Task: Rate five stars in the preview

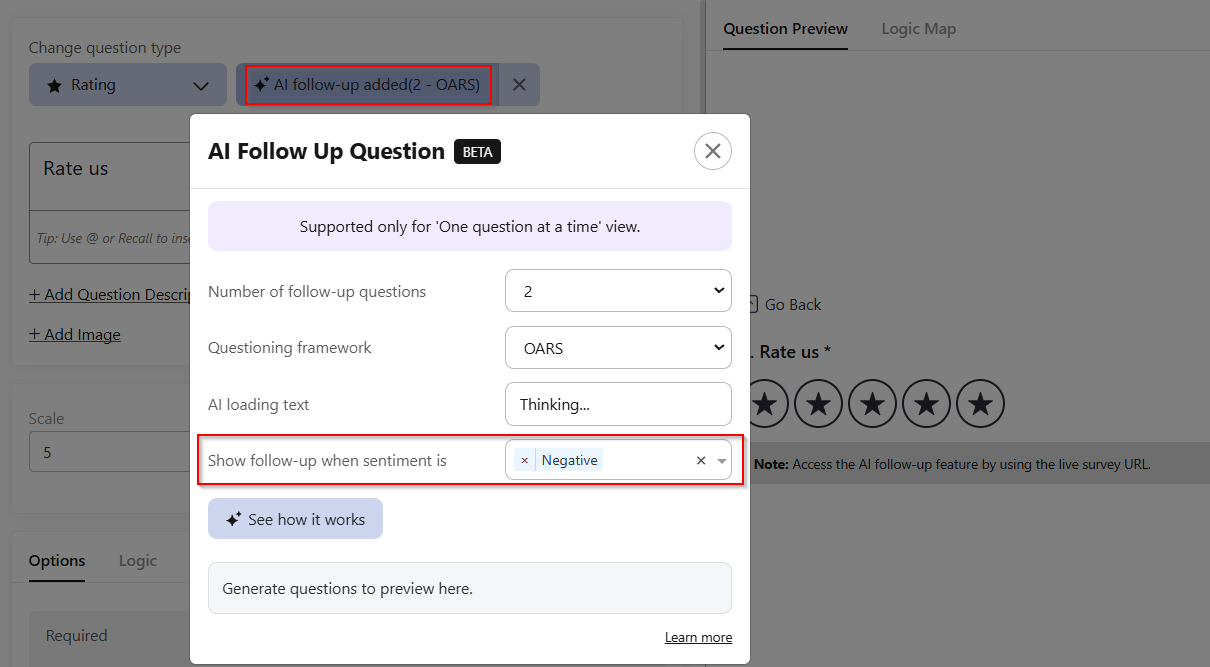Action: pos(981,404)
